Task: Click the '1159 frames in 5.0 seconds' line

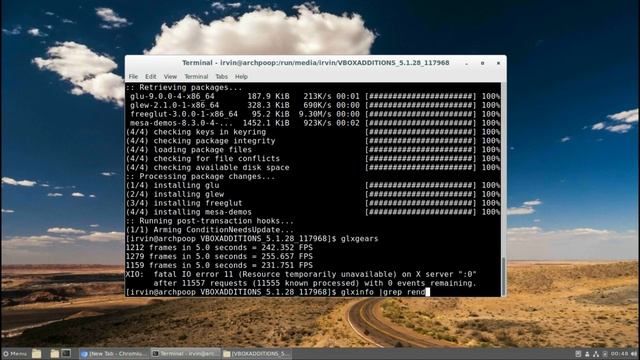Action: click(219, 266)
